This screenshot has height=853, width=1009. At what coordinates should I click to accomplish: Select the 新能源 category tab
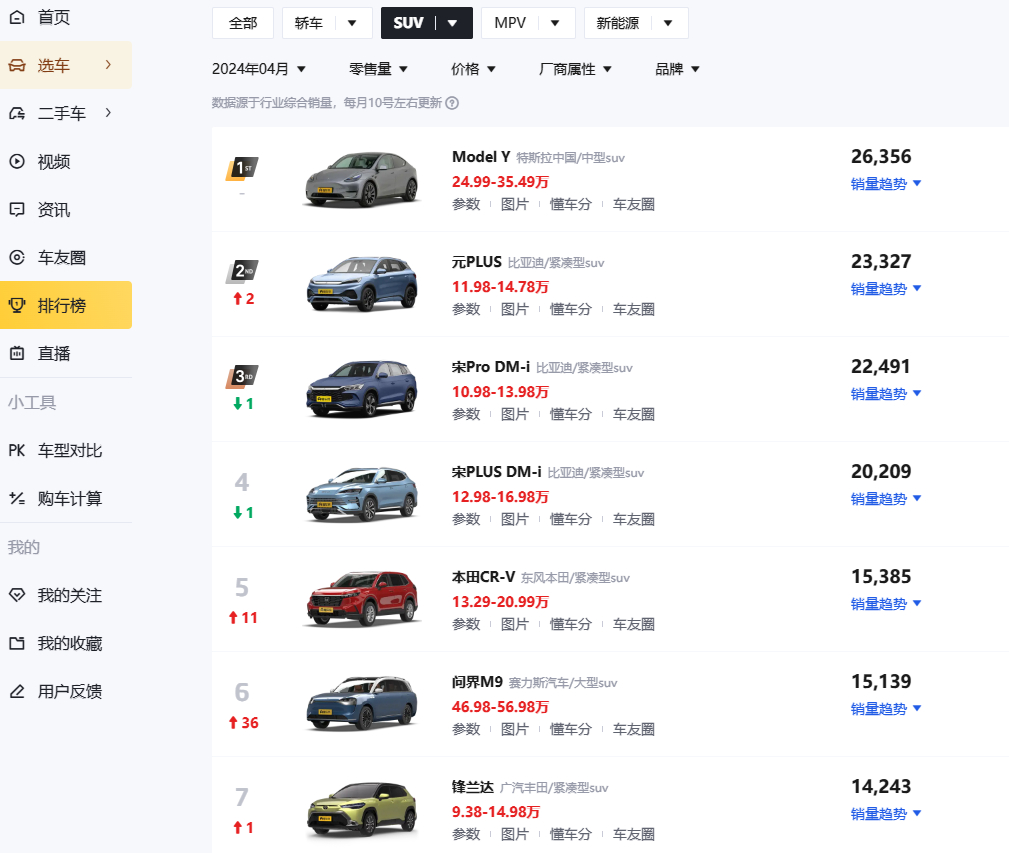coord(617,23)
